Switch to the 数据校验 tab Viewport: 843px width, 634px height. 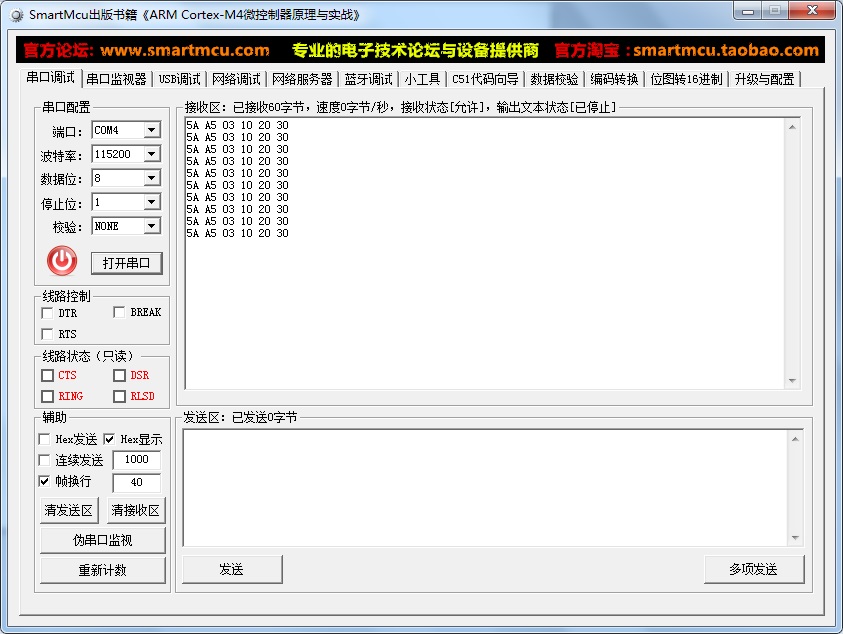click(x=554, y=80)
